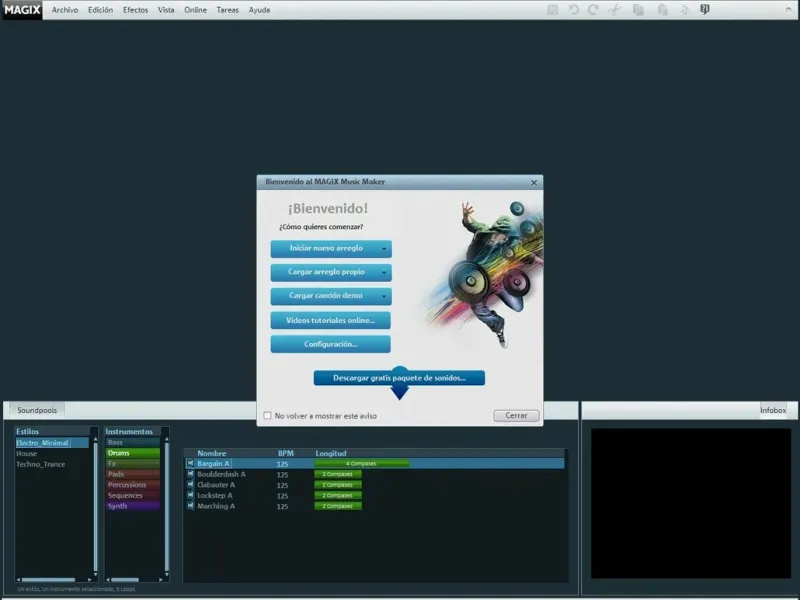Click the music note toolbar icon

(684, 10)
